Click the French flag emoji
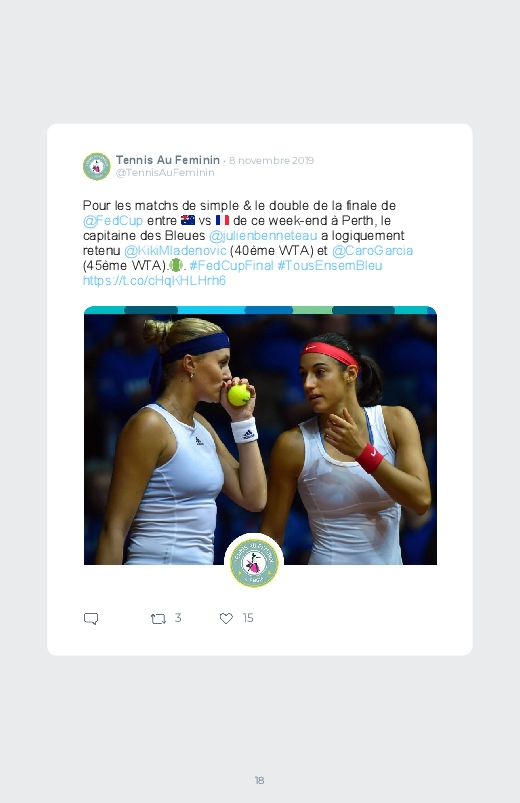The height and width of the screenshot is (803, 520). click(222, 221)
